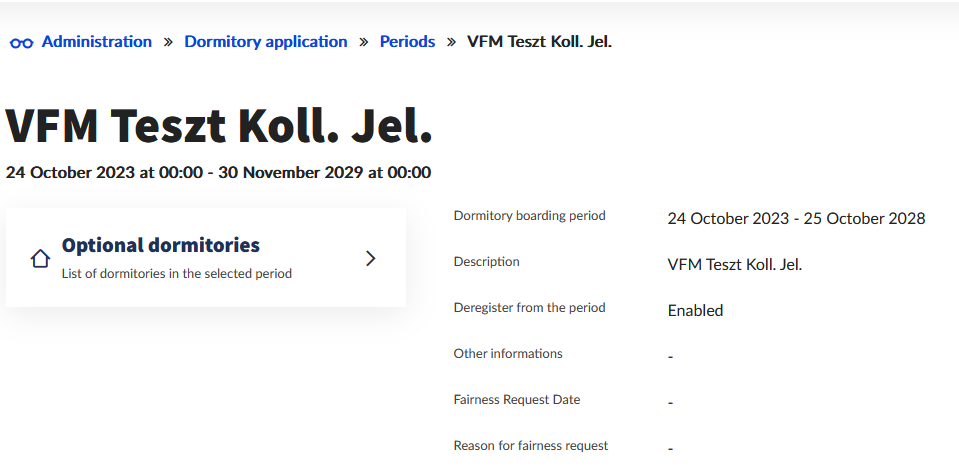The height and width of the screenshot is (471, 959).
Task: Click the Fairness Request Date label
Action: pos(517,400)
